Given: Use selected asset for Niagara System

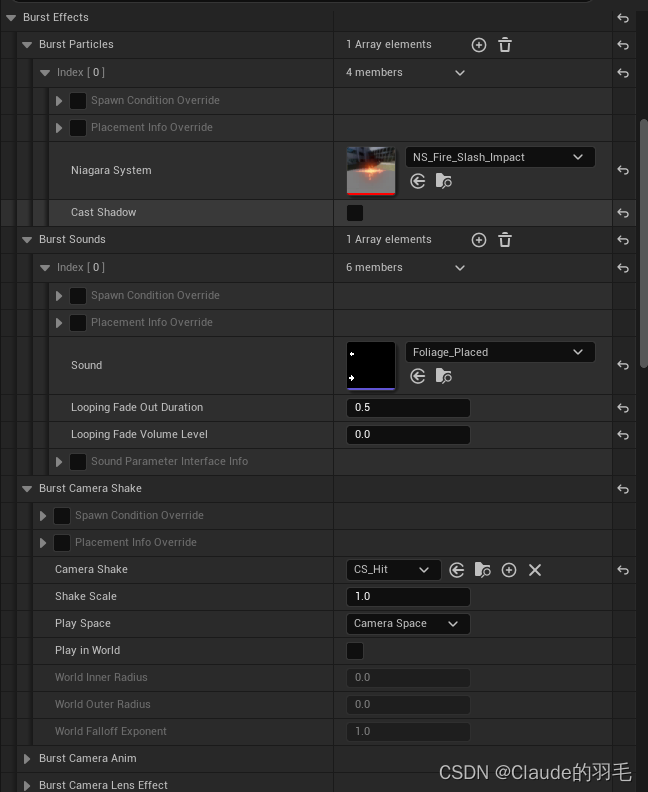Looking at the screenshot, I should tap(418, 181).
